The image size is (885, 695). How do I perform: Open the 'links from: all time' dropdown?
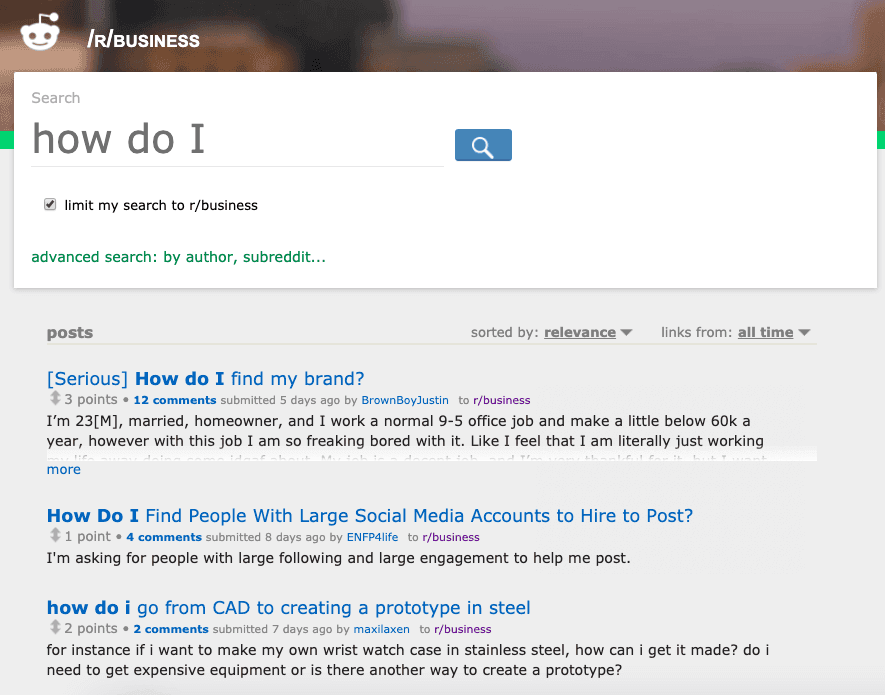click(x=774, y=332)
